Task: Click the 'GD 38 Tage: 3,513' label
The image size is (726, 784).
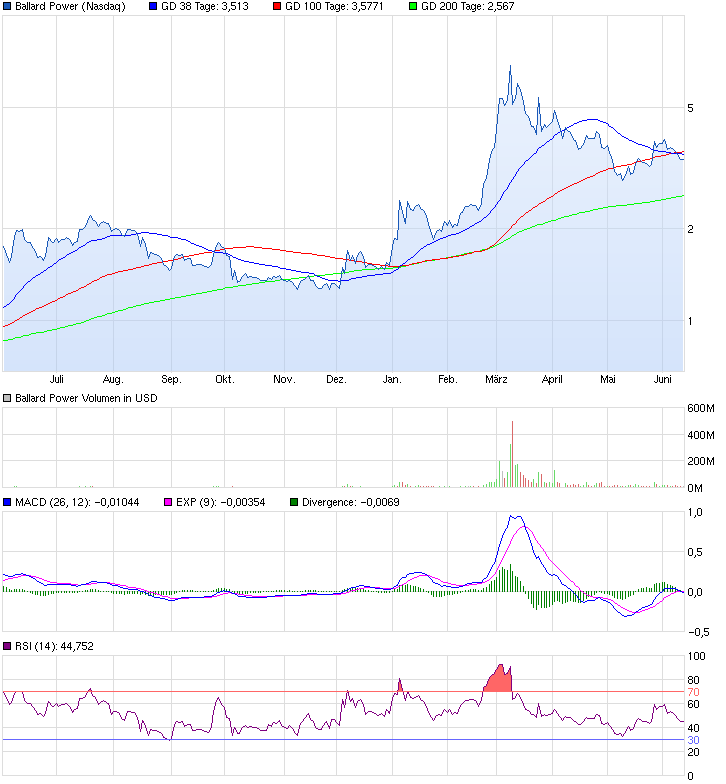Action: point(204,6)
